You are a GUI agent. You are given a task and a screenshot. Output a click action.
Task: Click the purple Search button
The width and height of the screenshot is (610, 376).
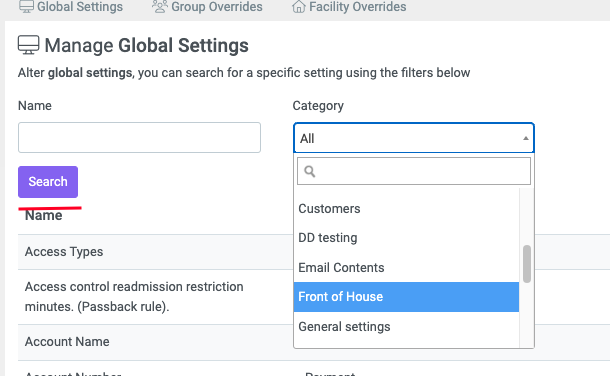[48, 182]
